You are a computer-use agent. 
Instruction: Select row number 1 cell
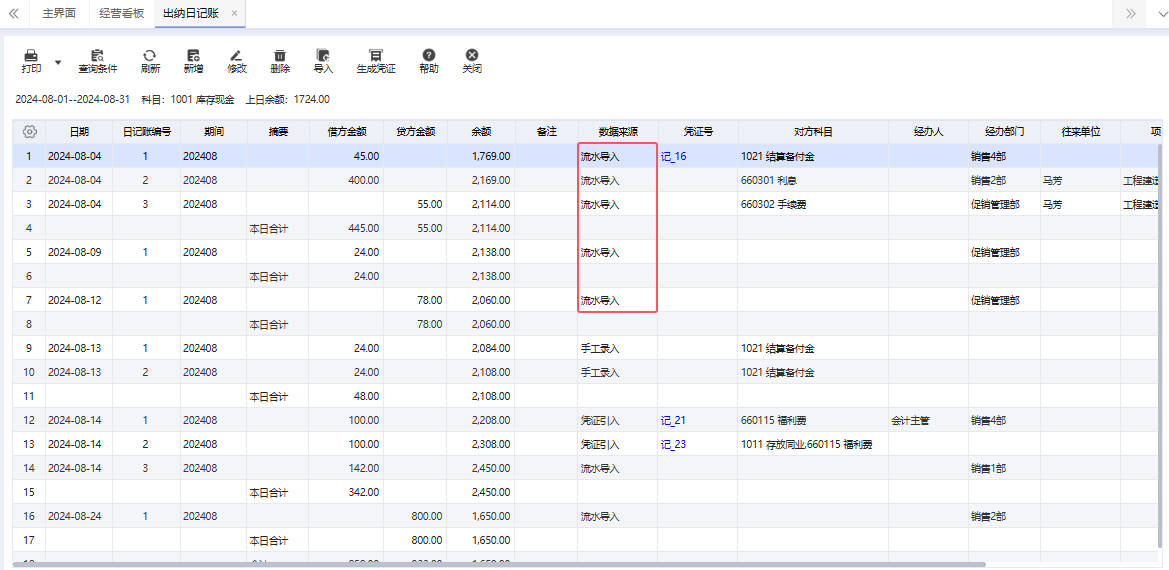(29, 156)
